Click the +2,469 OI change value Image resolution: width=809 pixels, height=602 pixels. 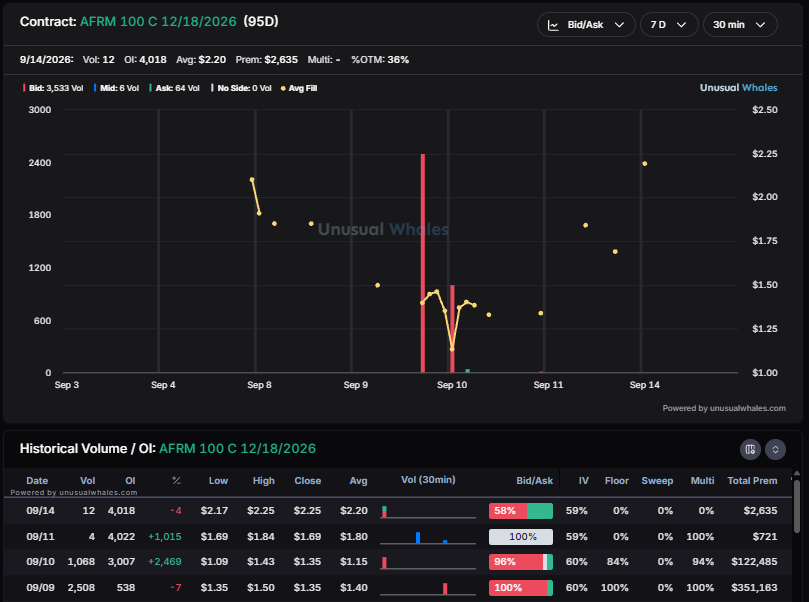(x=165, y=562)
